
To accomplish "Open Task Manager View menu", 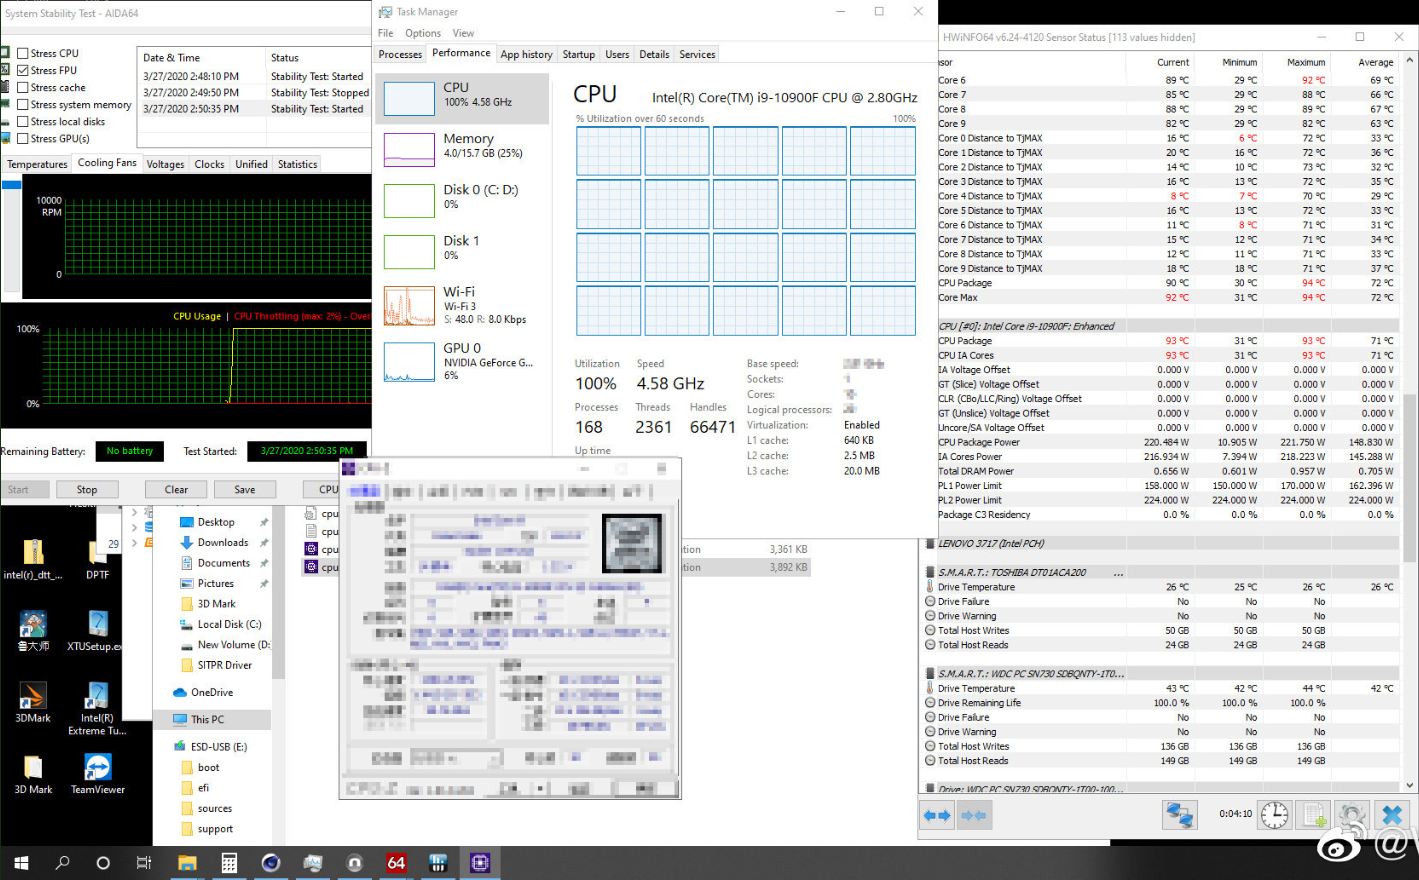I will tap(463, 33).
